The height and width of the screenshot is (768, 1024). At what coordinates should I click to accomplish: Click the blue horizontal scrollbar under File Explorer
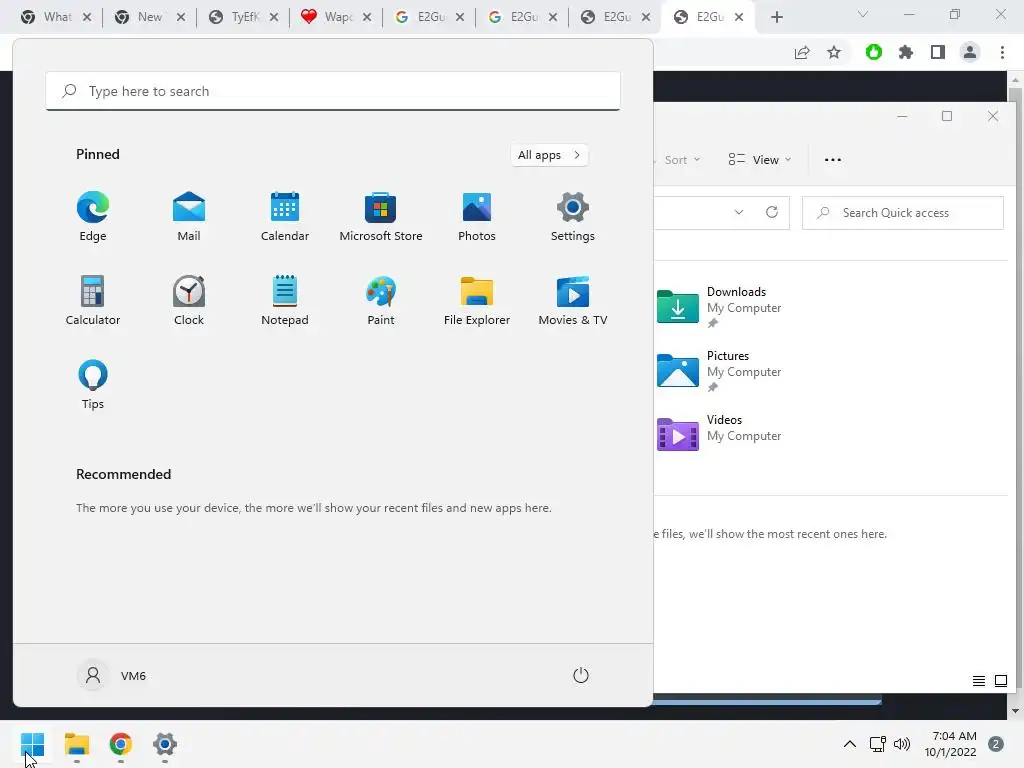click(x=767, y=702)
